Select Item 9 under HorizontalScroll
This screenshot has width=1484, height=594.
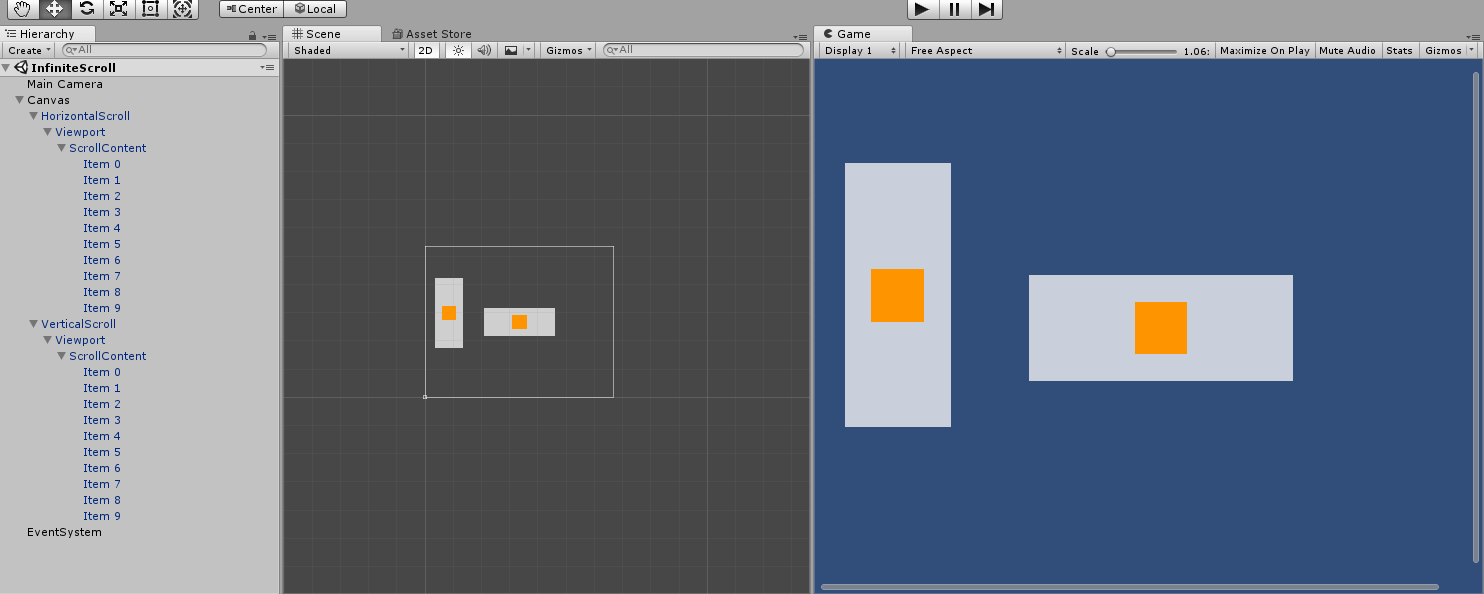coord(102,308)
